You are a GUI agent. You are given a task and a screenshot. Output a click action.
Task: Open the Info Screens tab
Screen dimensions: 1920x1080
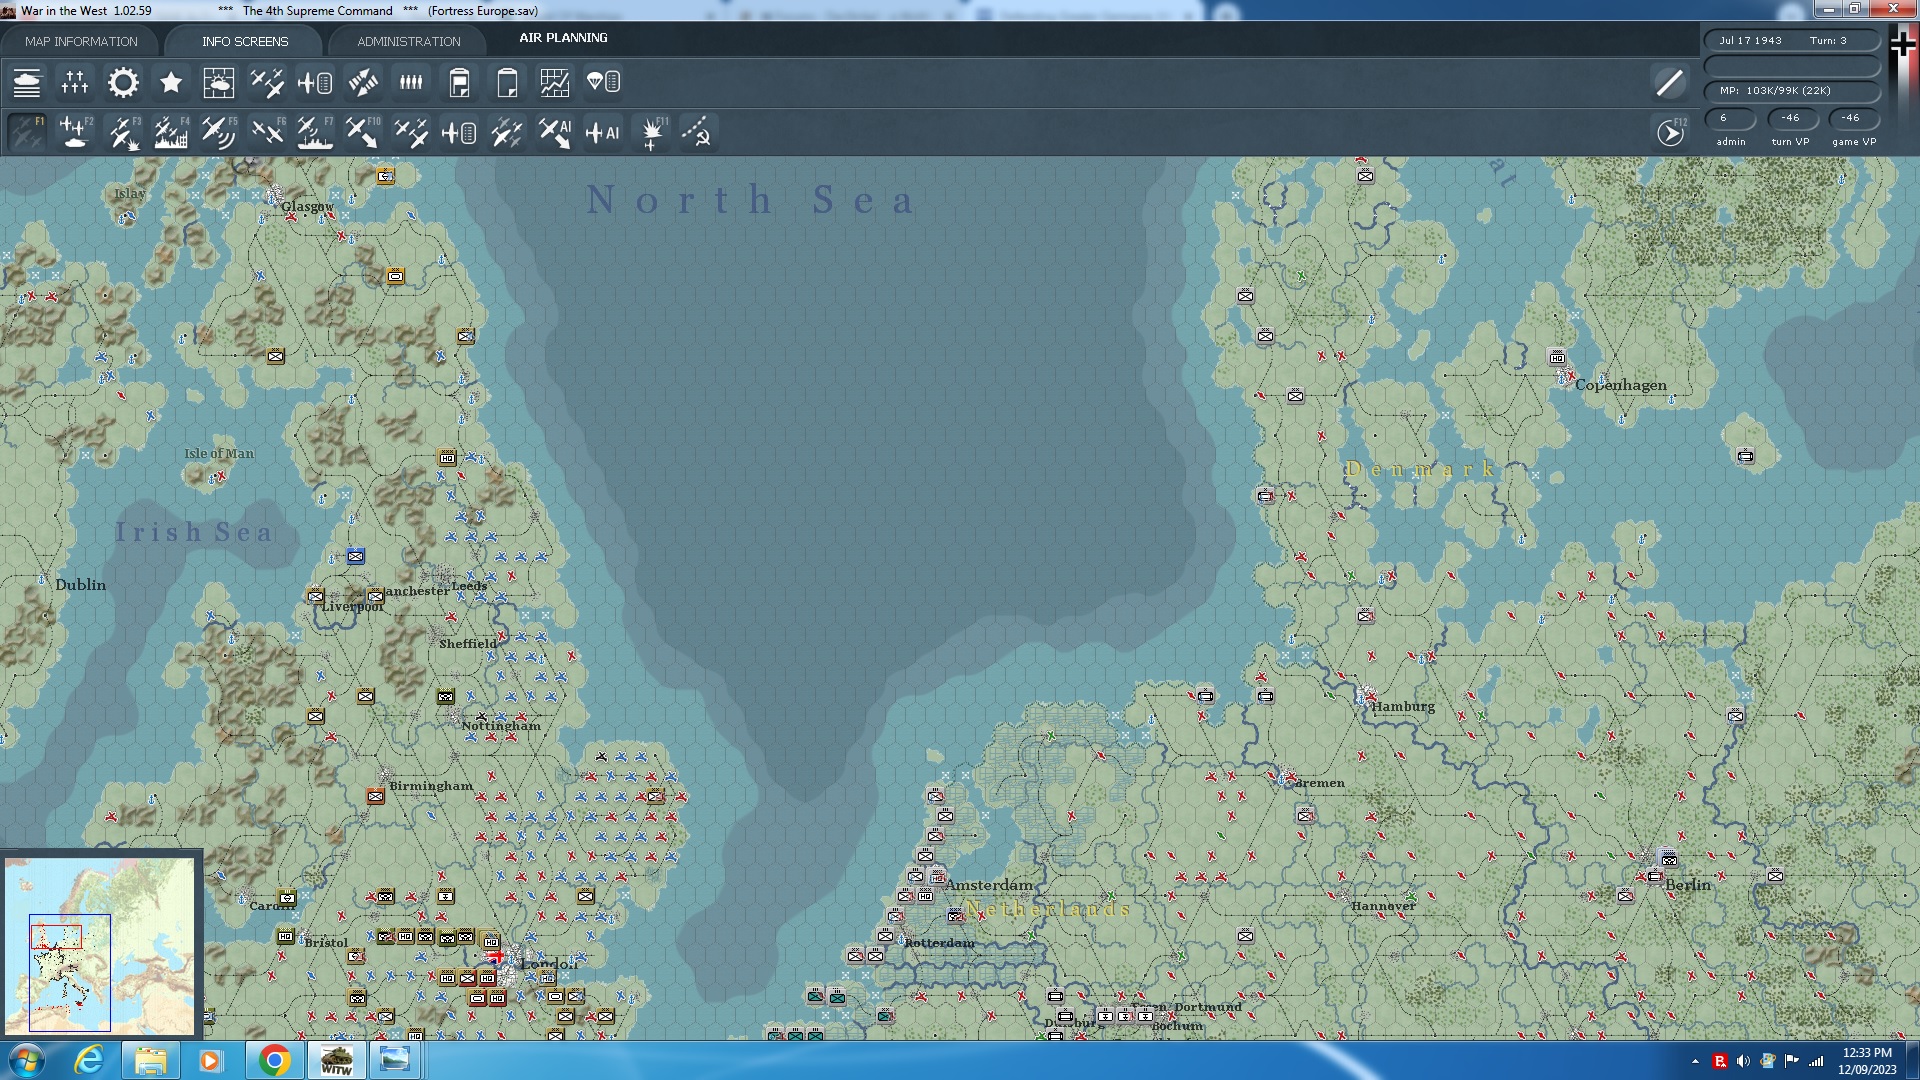click(x=244, y=41)
